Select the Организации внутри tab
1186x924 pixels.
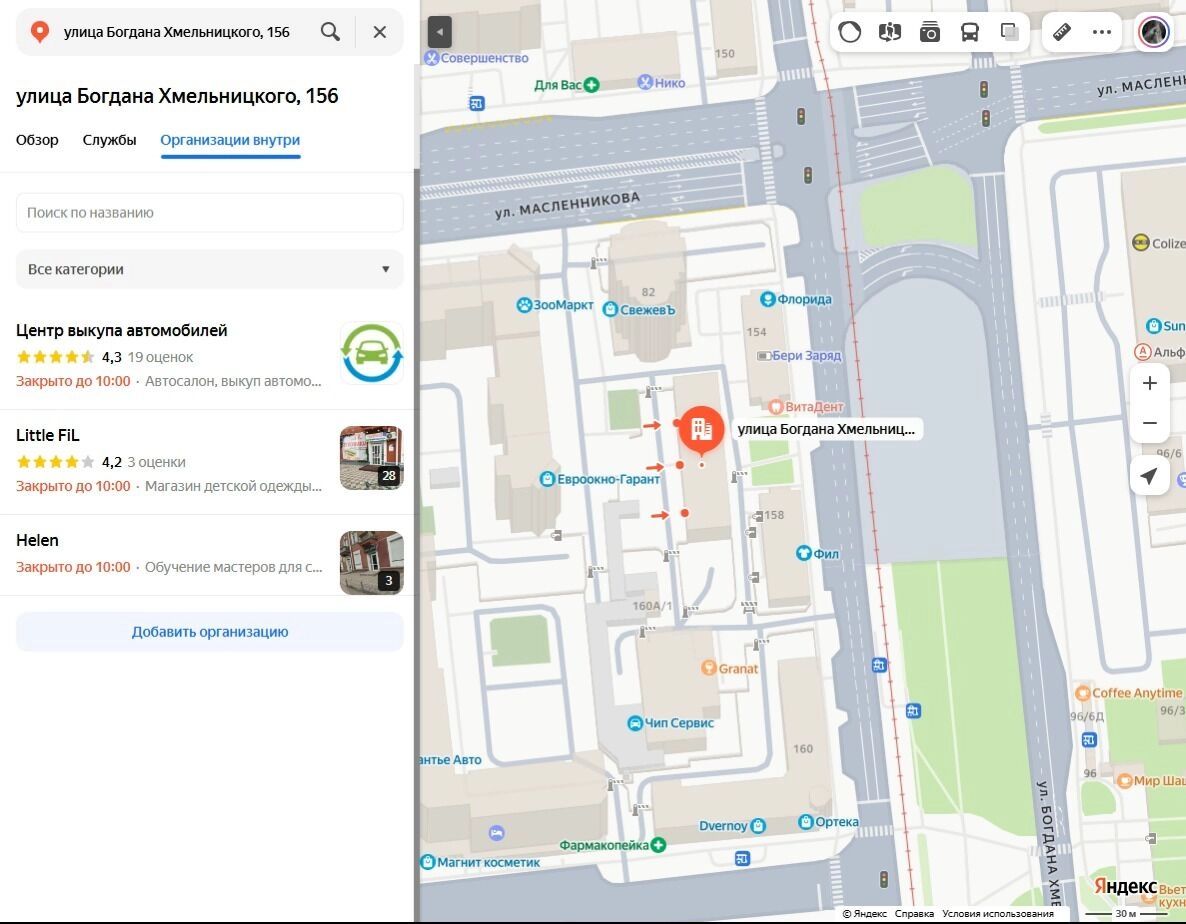click(230, 140)
